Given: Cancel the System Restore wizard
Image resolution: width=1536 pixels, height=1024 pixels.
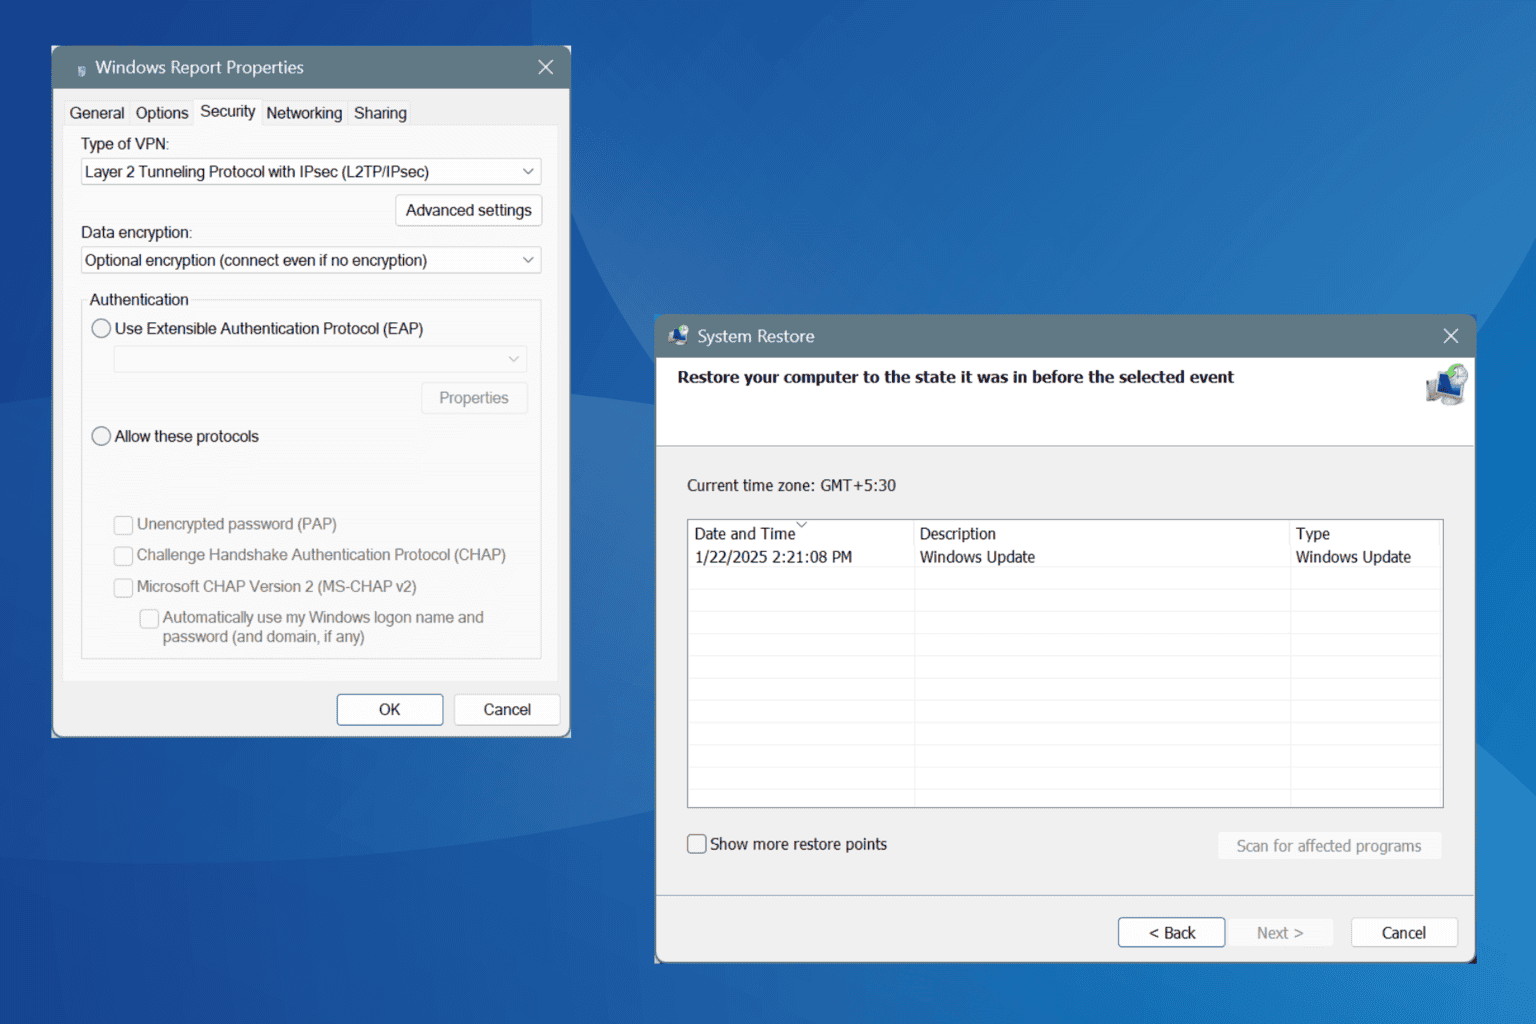Looking at the screenshot, I should pyautogui.click(x=1404, y=932).
